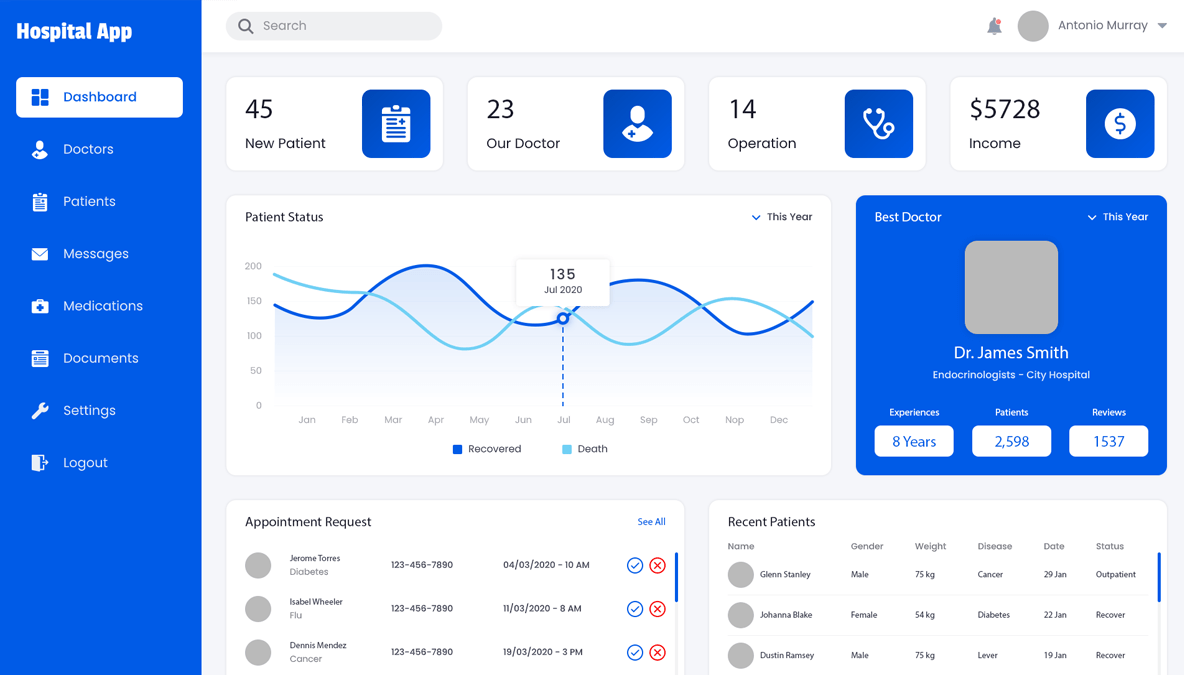Decline Dennis Mendez appointment request
Screen dimensions: 1184x675
pyautogui.click(x=657, y=652)
